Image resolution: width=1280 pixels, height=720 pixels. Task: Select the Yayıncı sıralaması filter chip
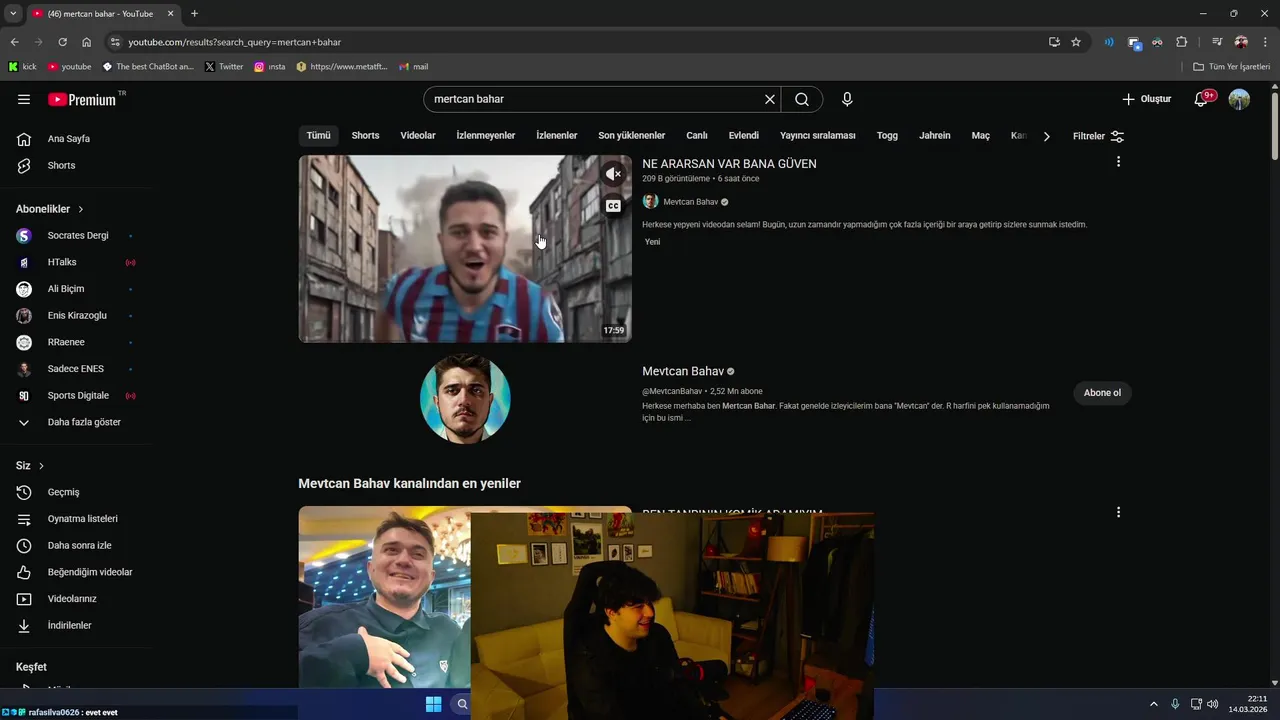[x=818, y=136]
